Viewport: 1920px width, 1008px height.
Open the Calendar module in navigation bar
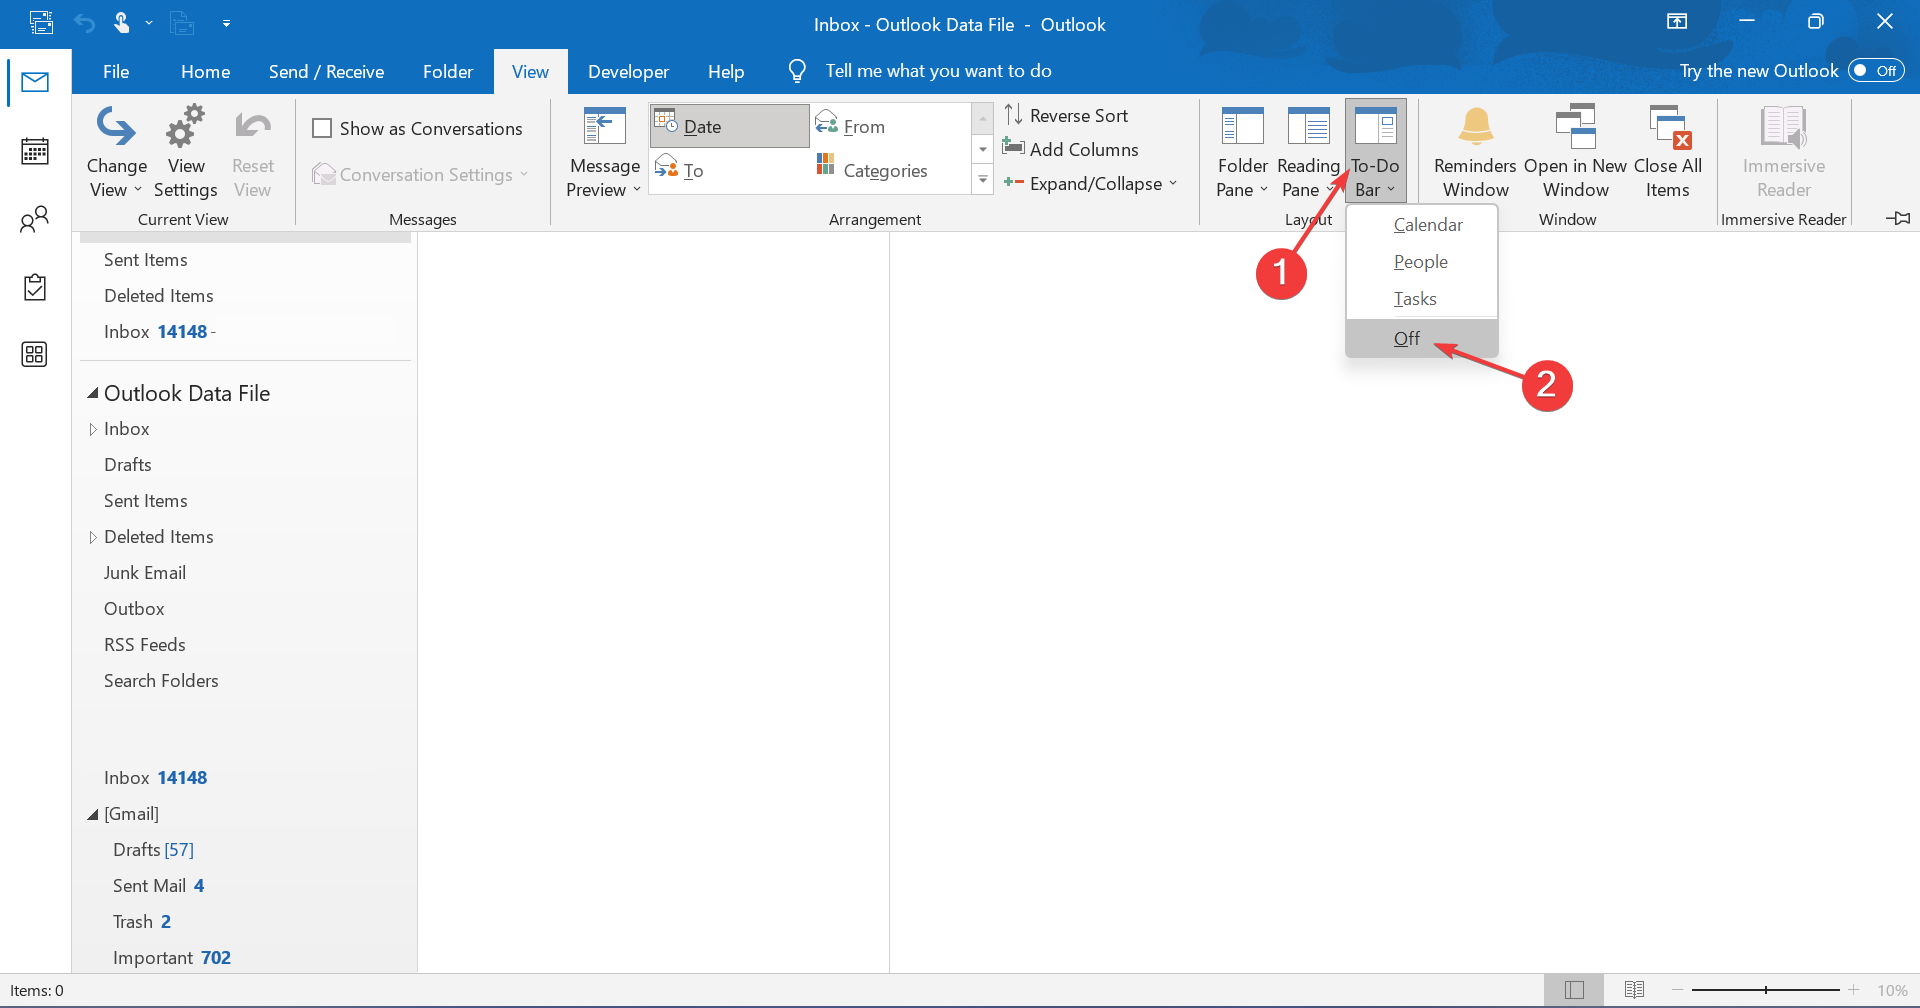[x=35, y=151]
